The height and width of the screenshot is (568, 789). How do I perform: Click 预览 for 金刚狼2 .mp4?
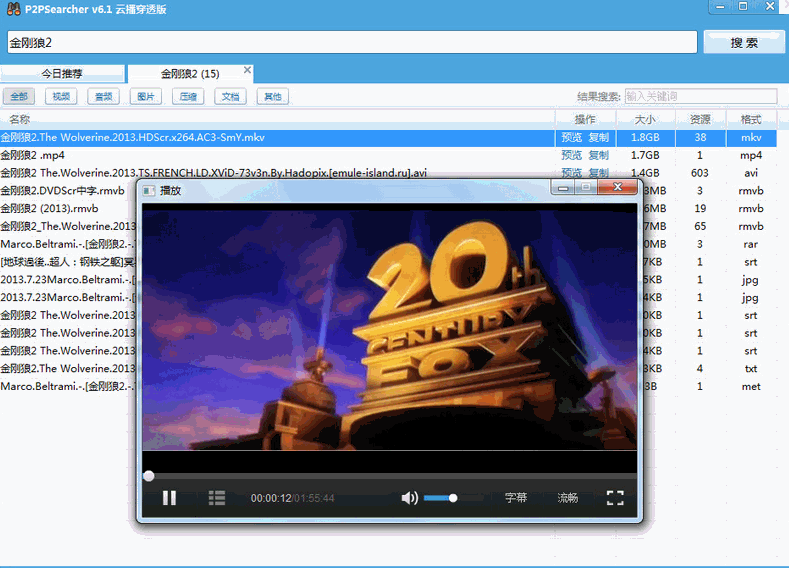click(572, 155)
